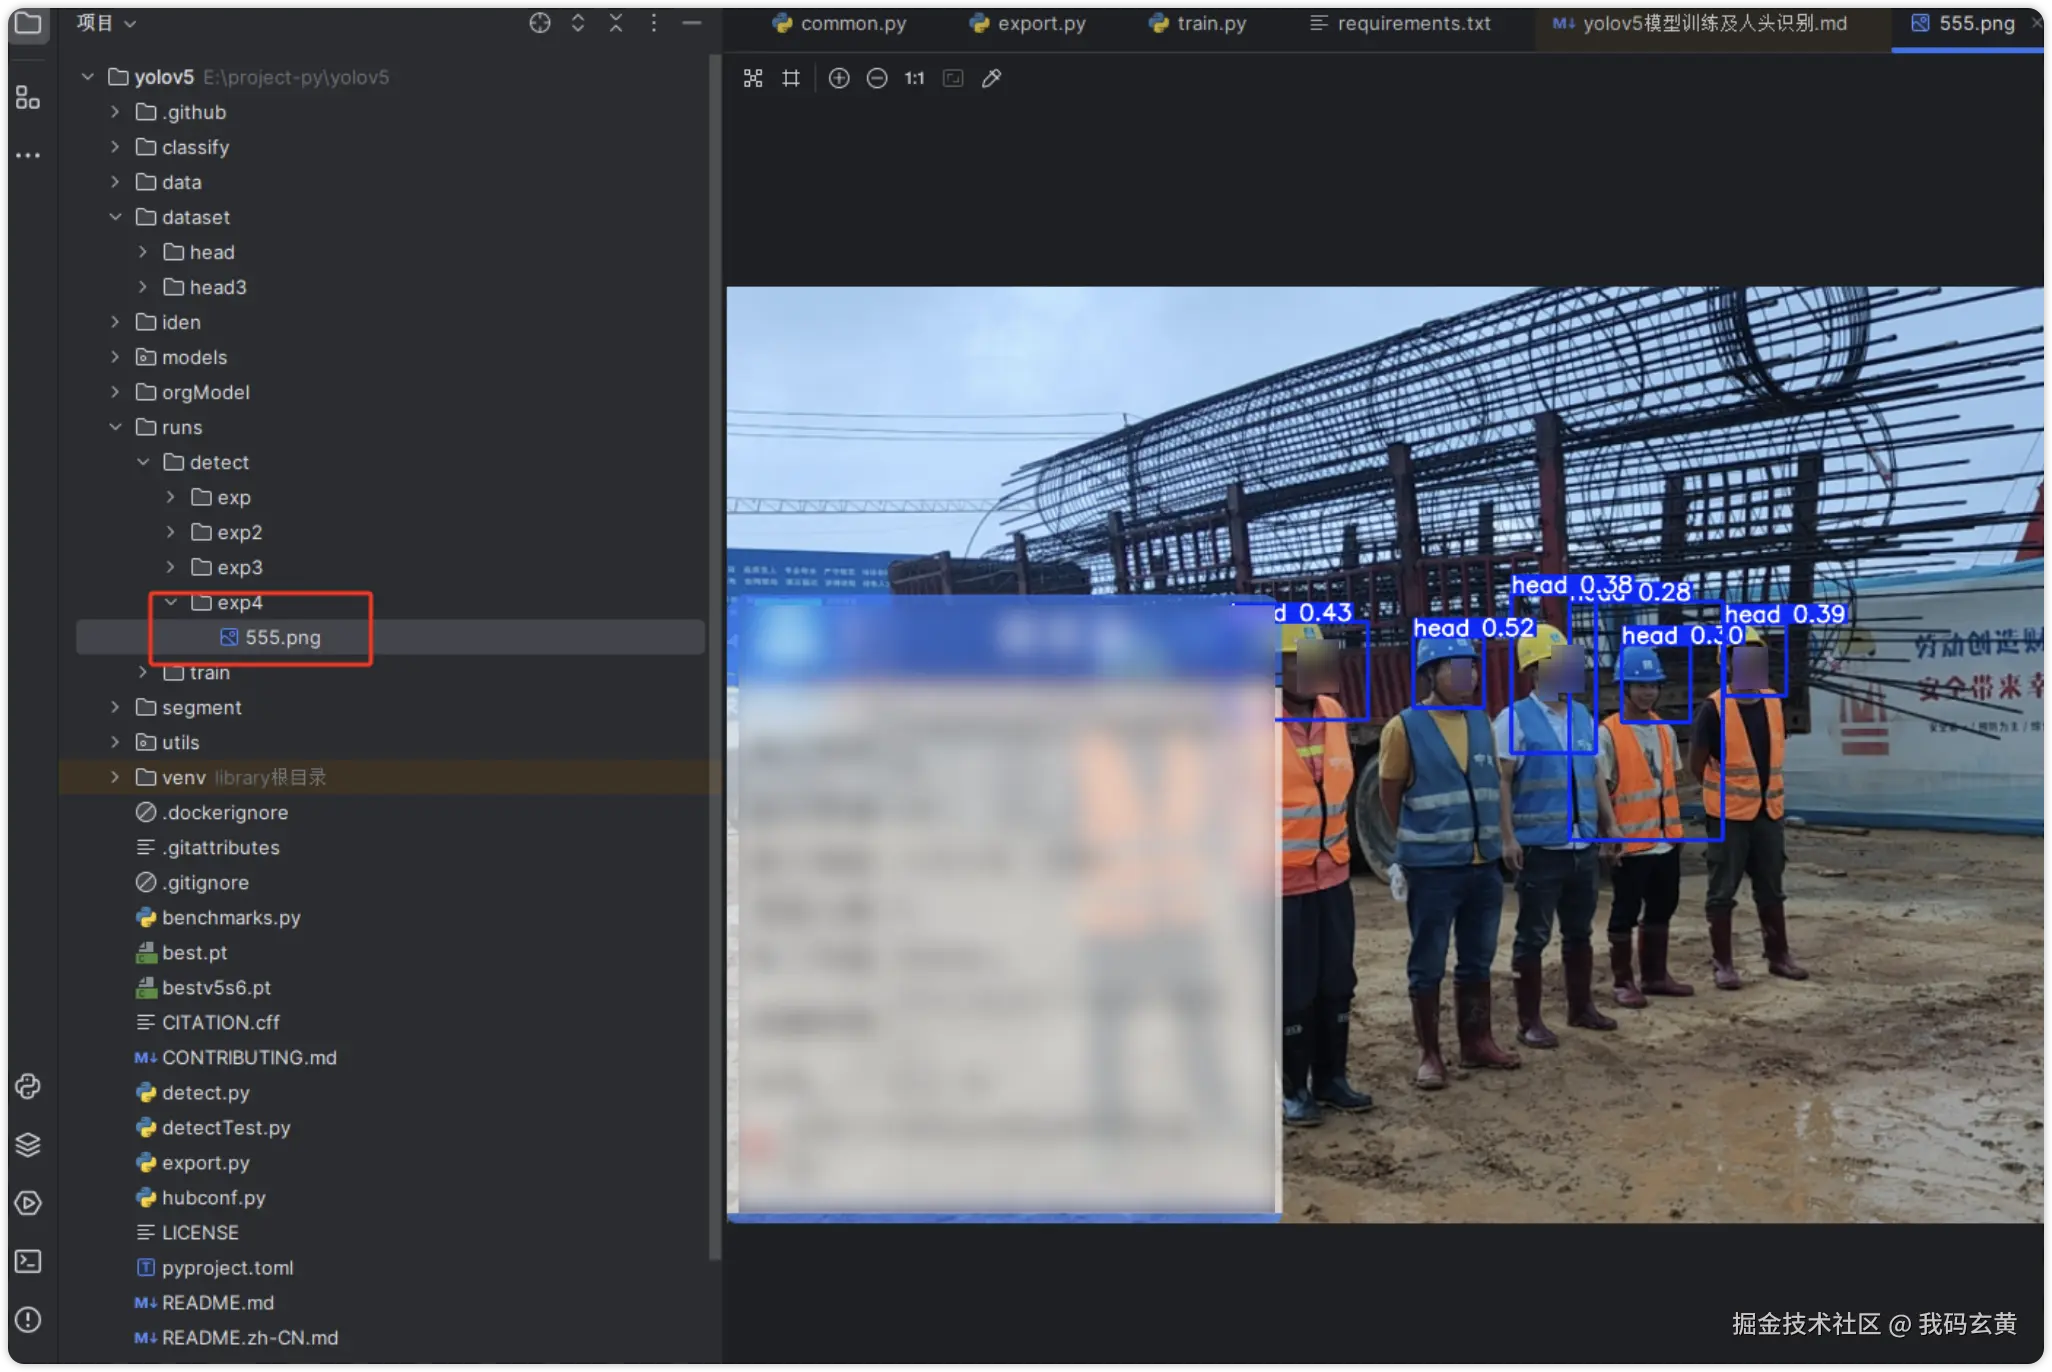Click the project tree vertical scrollbar
The height and width of the screenshot is (1372, 2052).
pos(714,650)
